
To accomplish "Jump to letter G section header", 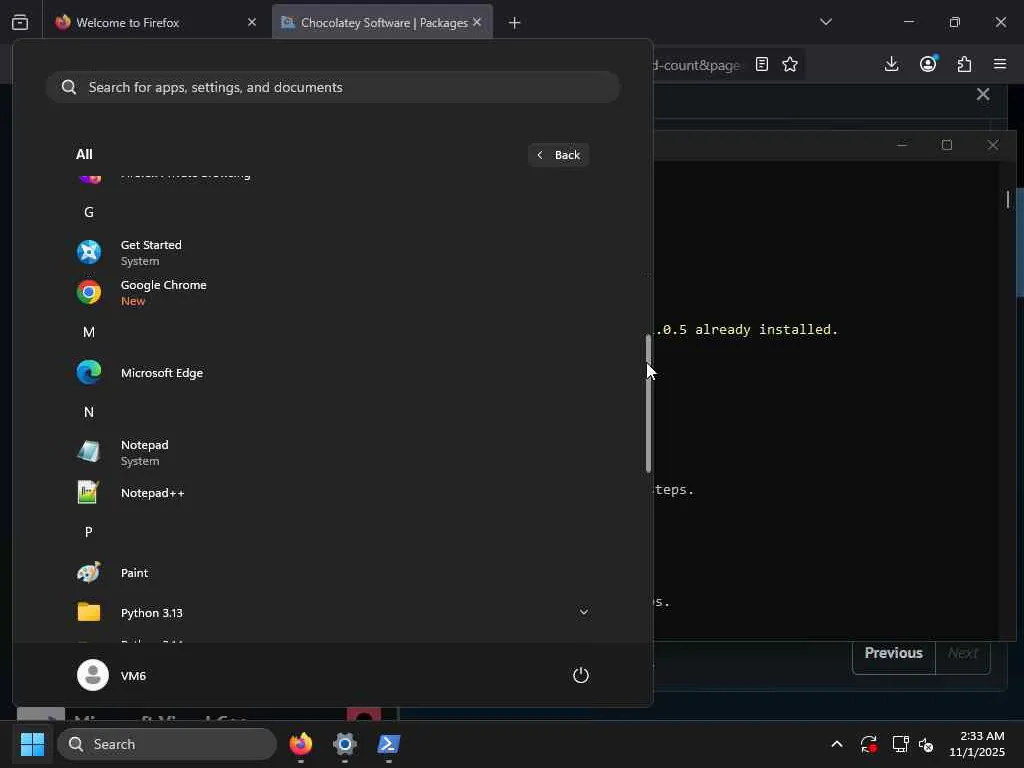I will 89,212.
